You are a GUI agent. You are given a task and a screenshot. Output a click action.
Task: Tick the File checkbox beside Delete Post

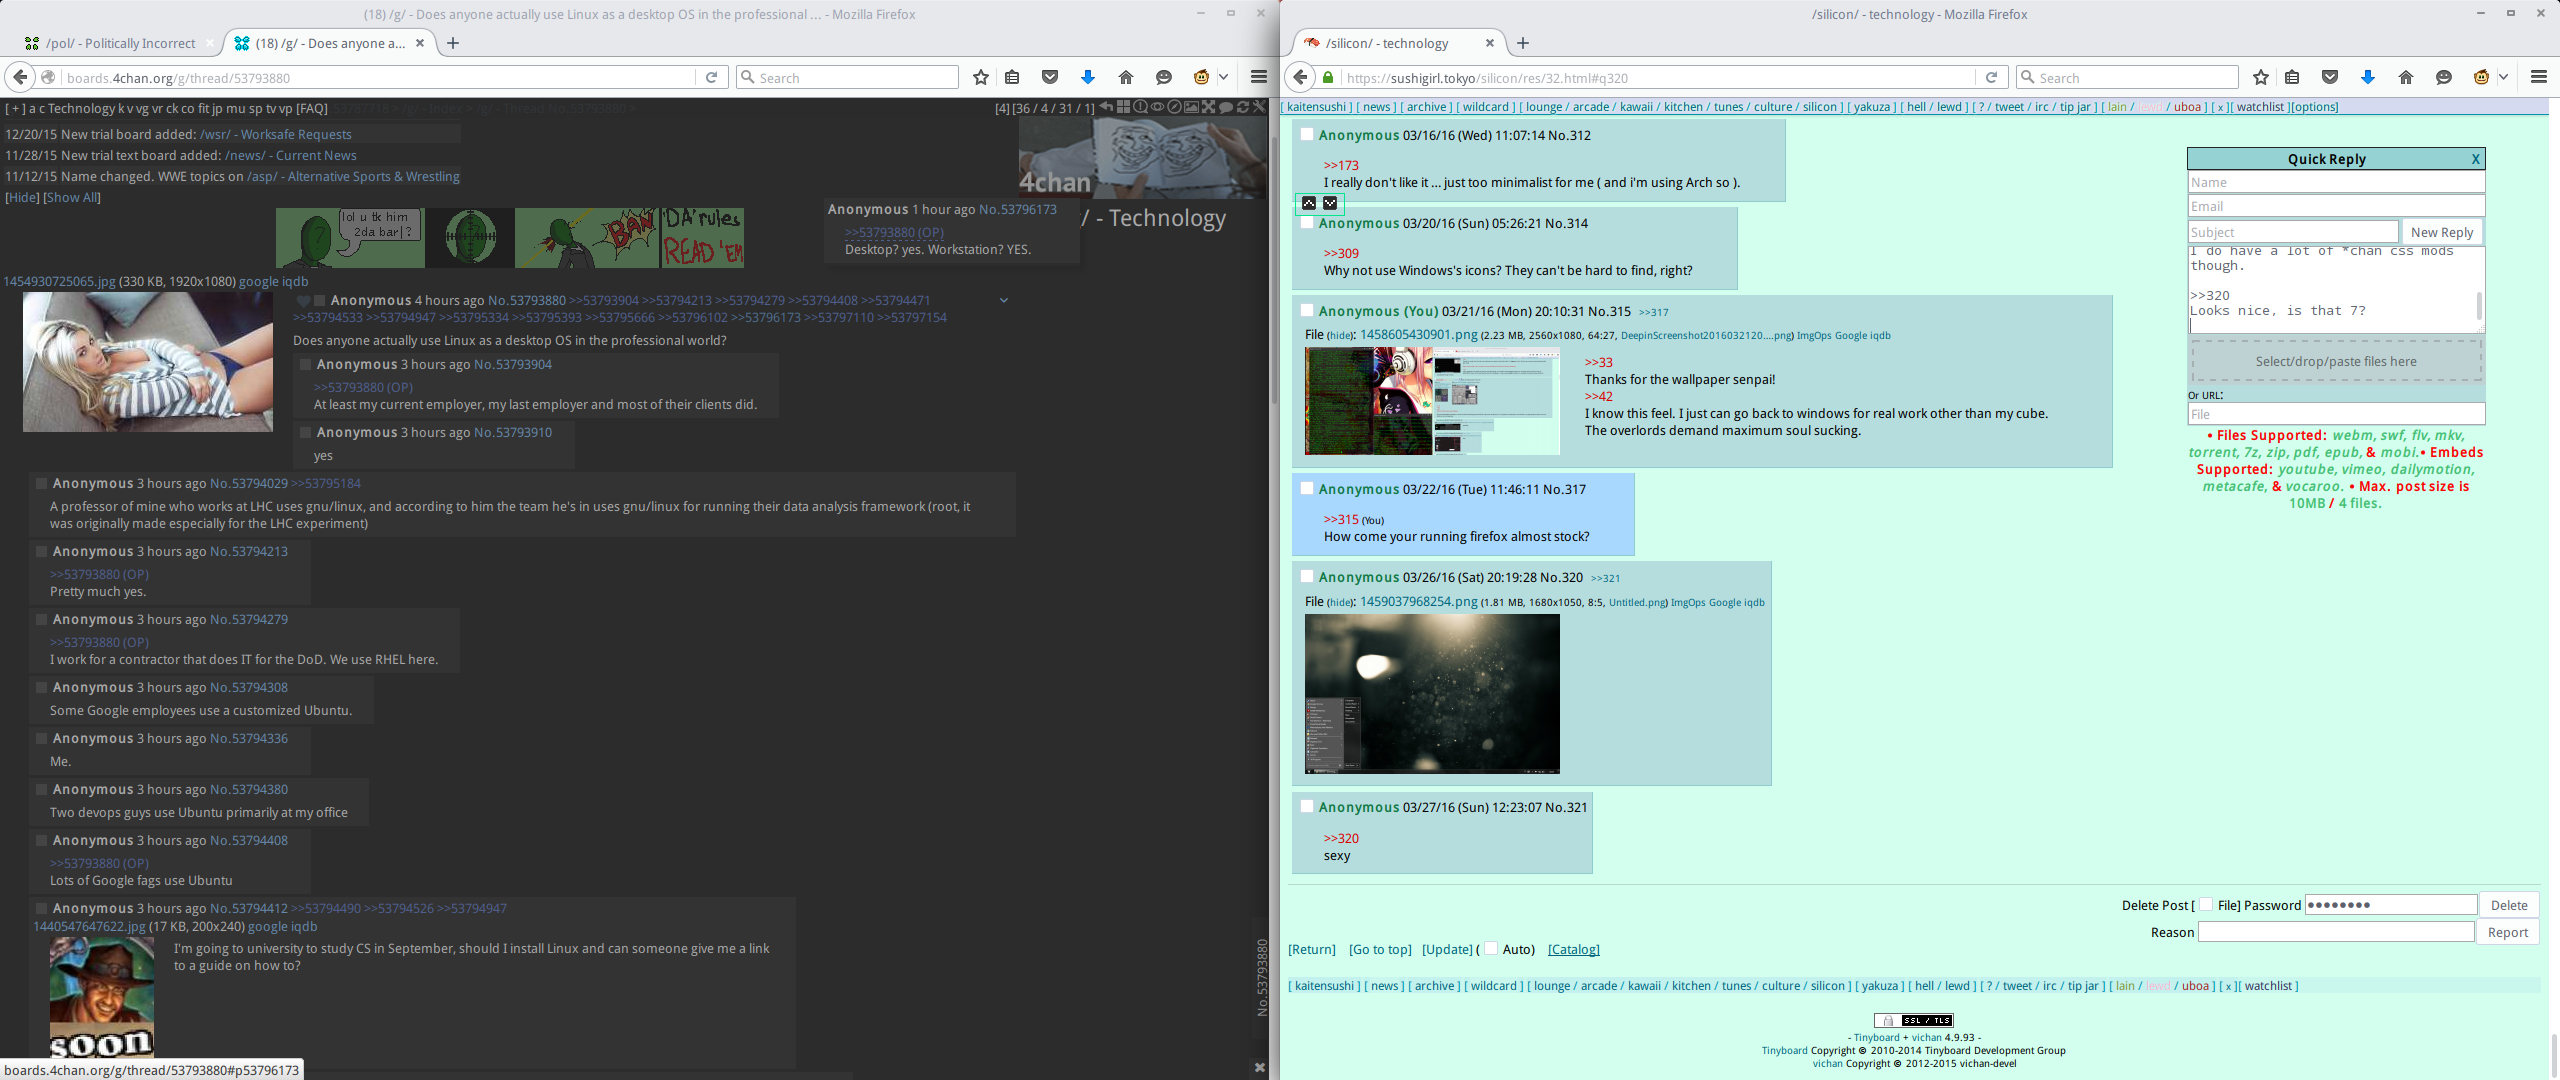pyautogui.click(x=2205, y=904)
